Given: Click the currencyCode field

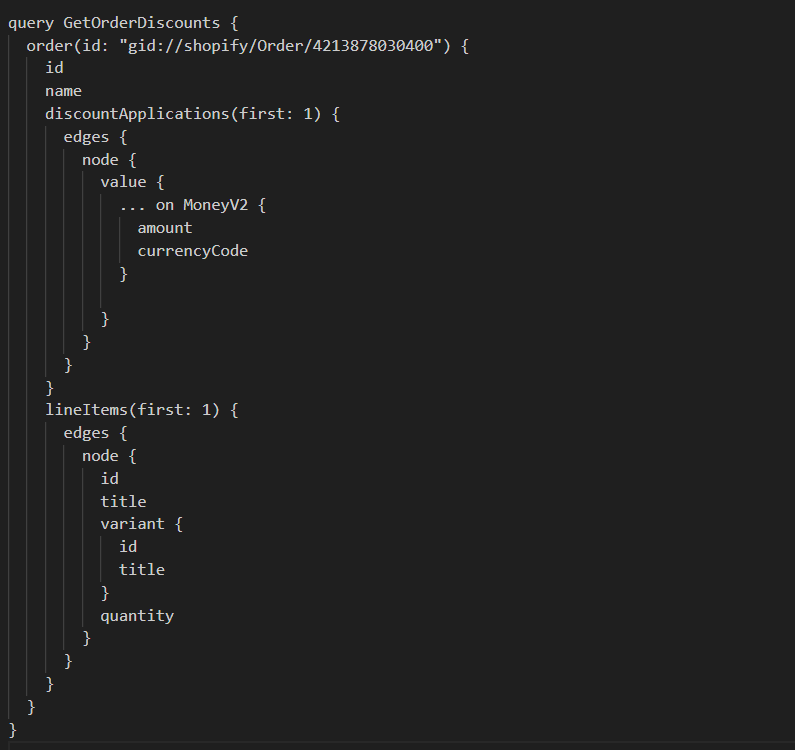Looking at the screenshot, I should 192,251.
